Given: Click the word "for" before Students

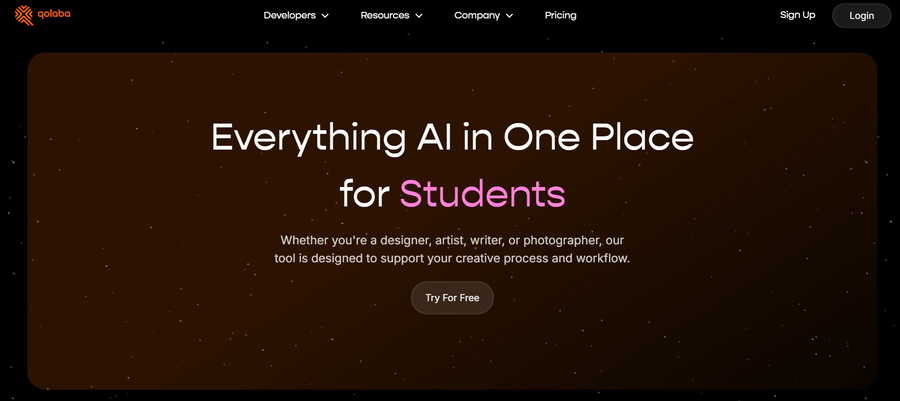Looking at the screenshot, I should [x=366, y=193].
